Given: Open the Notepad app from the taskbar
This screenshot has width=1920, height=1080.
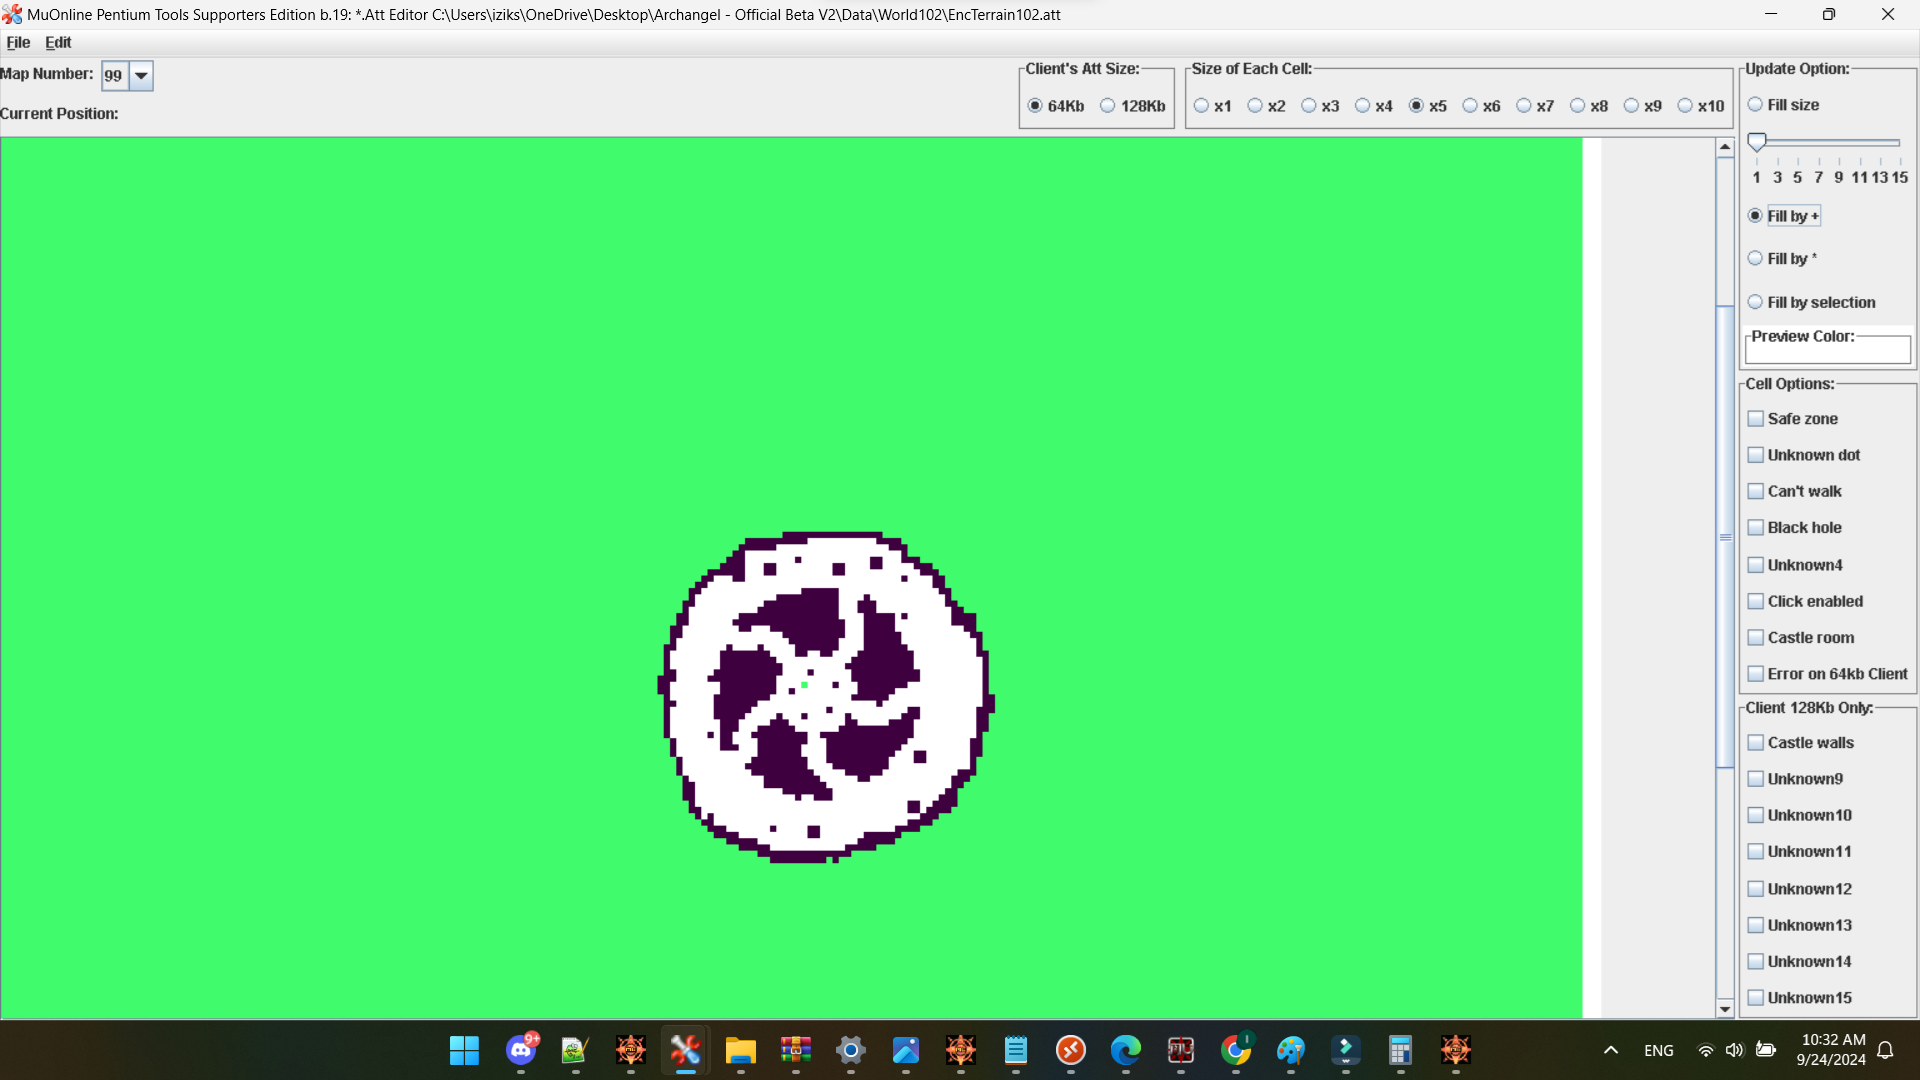Looking at the screenshot, I should coord(1016,1050).
